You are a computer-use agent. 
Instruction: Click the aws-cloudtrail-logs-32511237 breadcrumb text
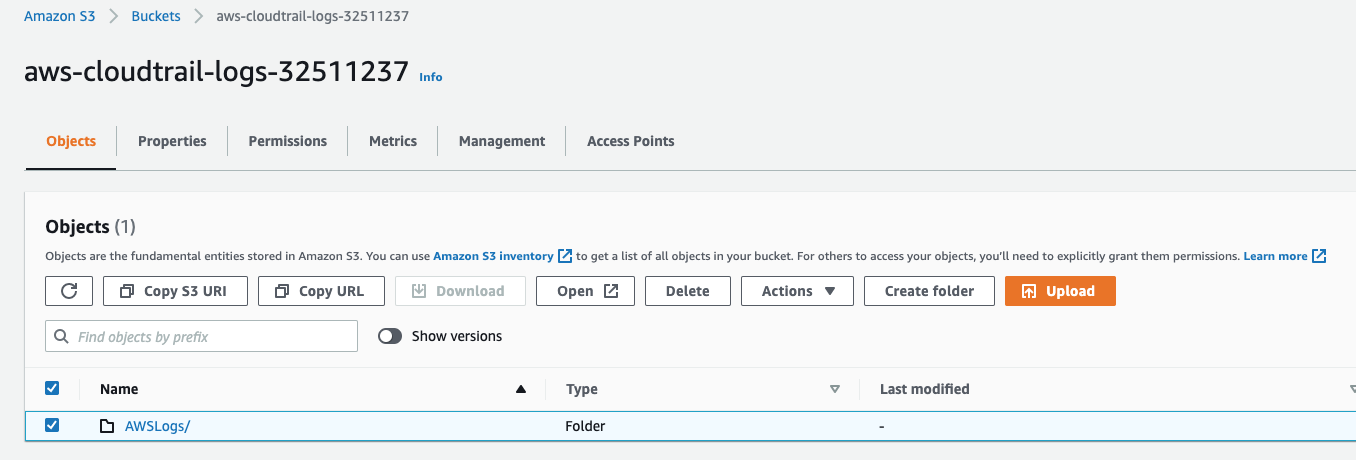coord(312,16)
